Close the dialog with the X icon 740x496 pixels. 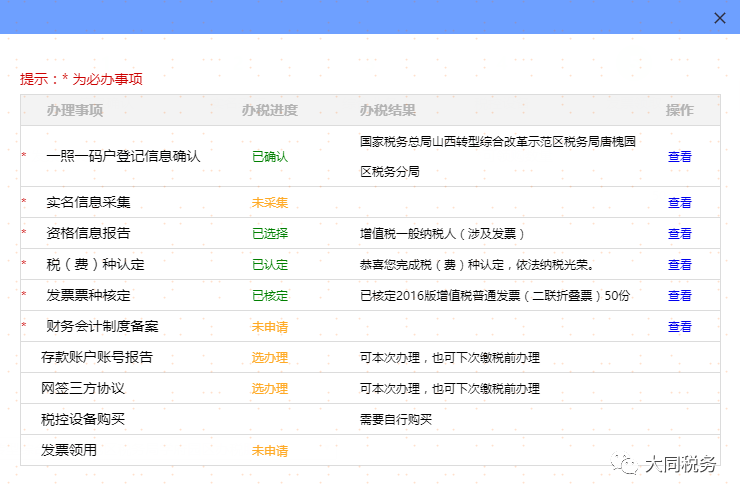click(720, 18)
